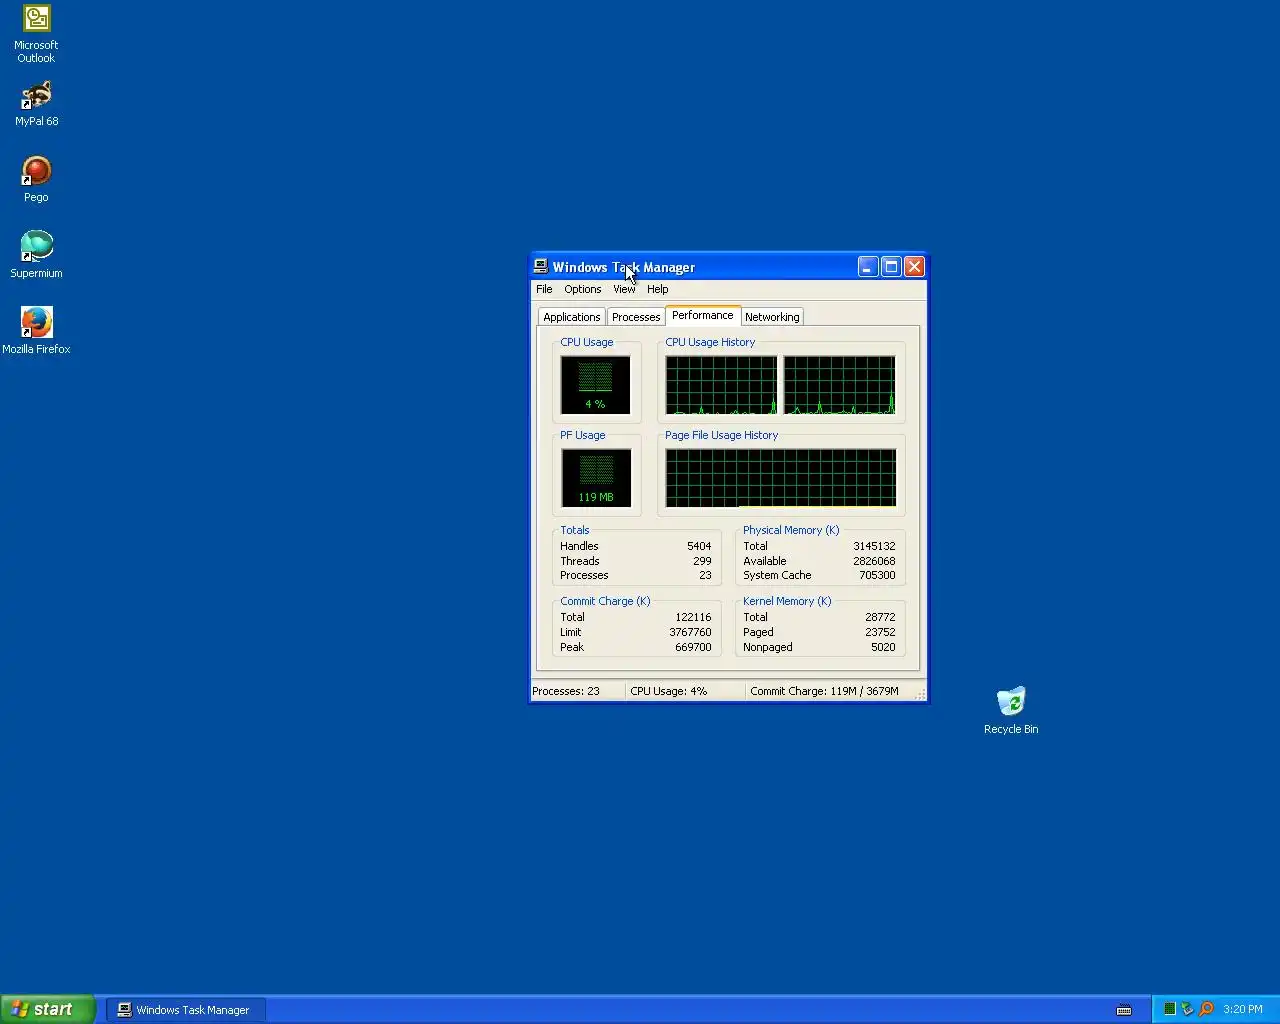Open the Help menu
This screenshot has height=1024, width=1280.
click(x=657, y=289)
